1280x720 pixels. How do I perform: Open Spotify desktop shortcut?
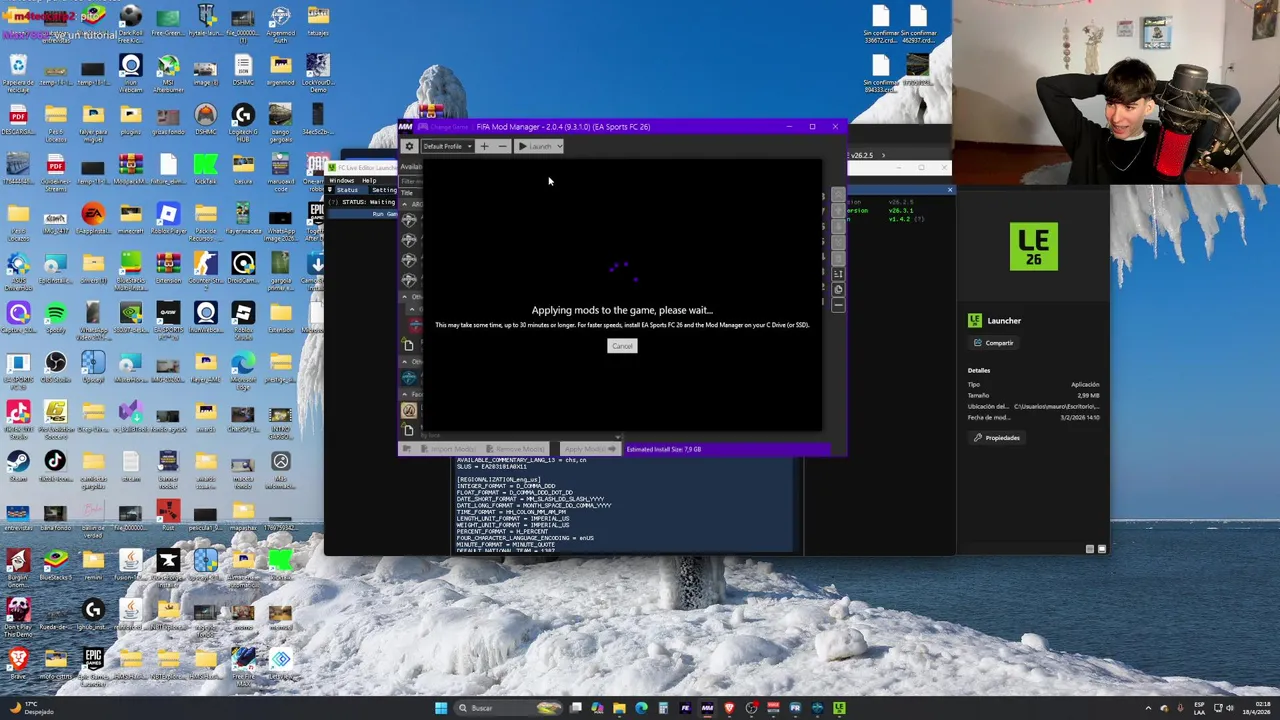coord(55,320)
